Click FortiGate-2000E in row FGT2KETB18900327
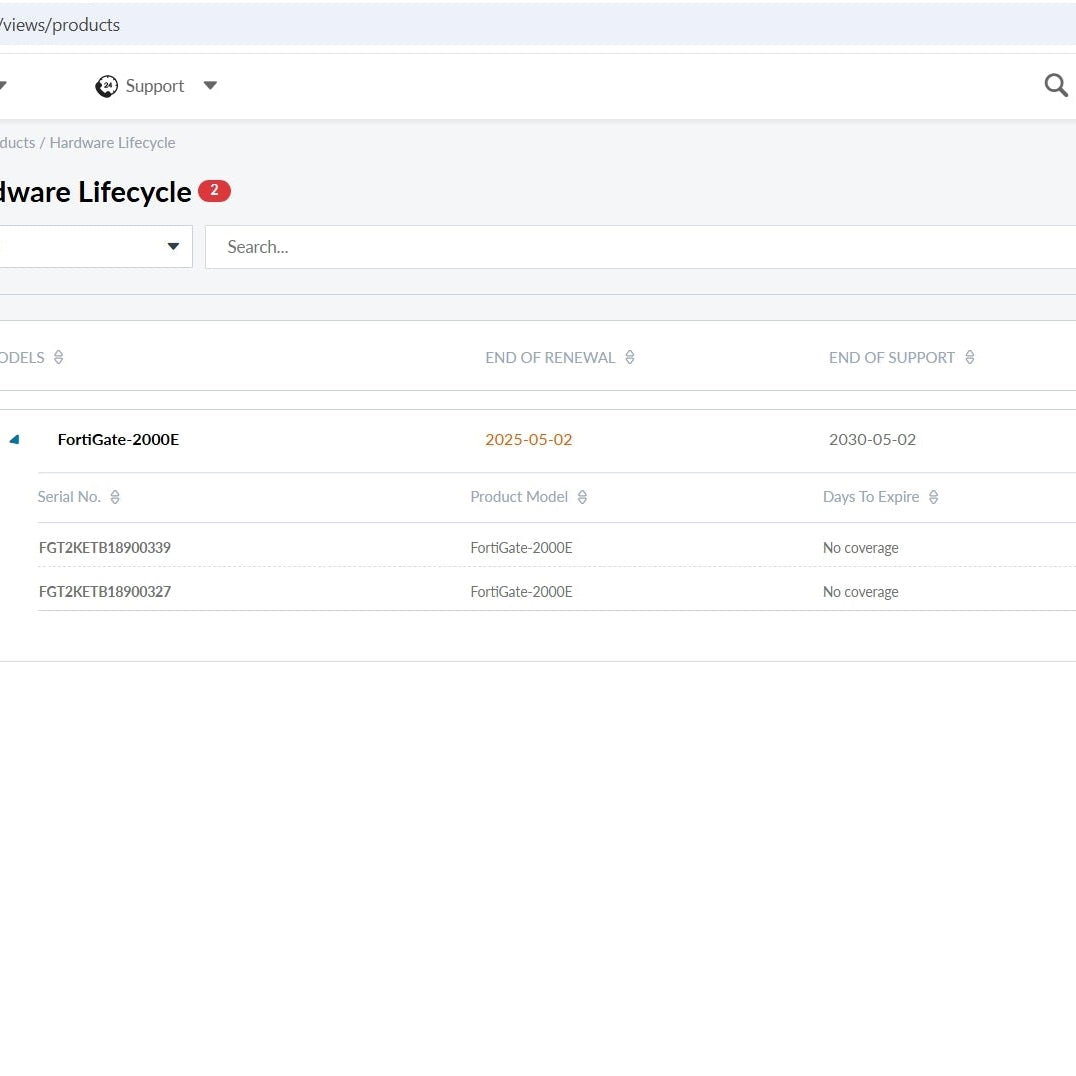The image size is (1076, 1076). pos(522,592)
